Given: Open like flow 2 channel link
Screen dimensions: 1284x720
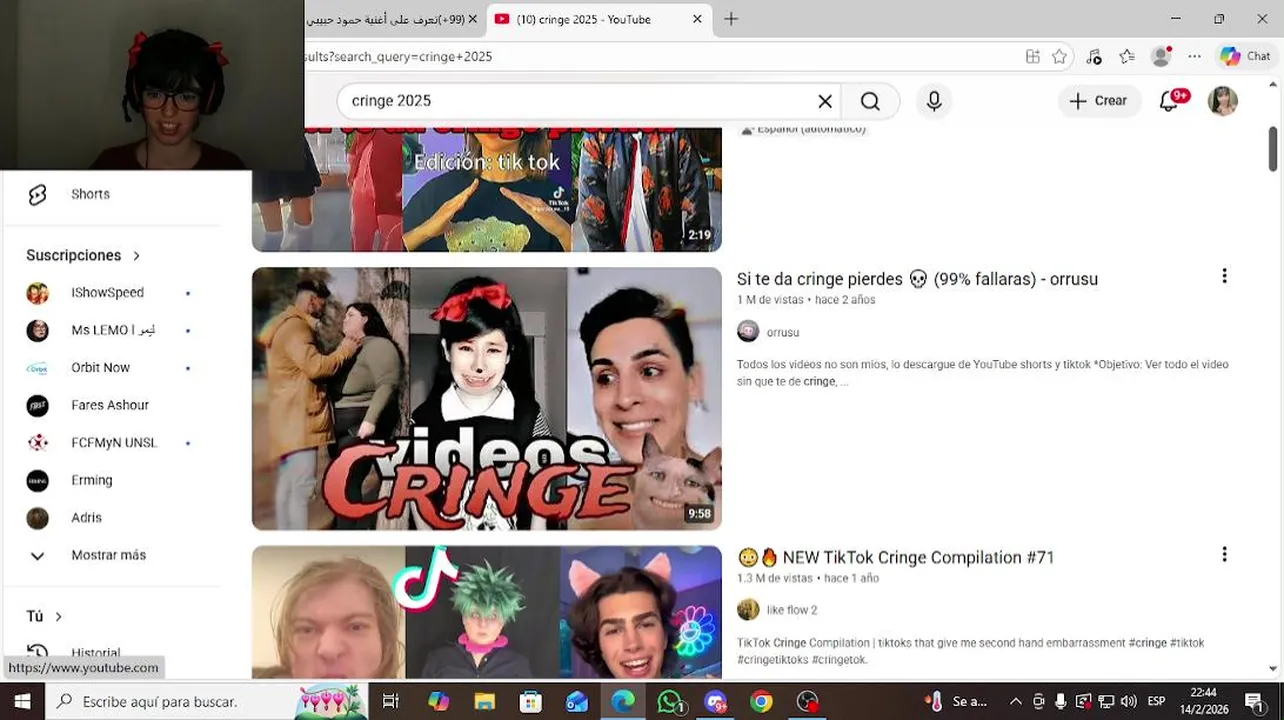Looking at the screenshot, I should 792,610.
